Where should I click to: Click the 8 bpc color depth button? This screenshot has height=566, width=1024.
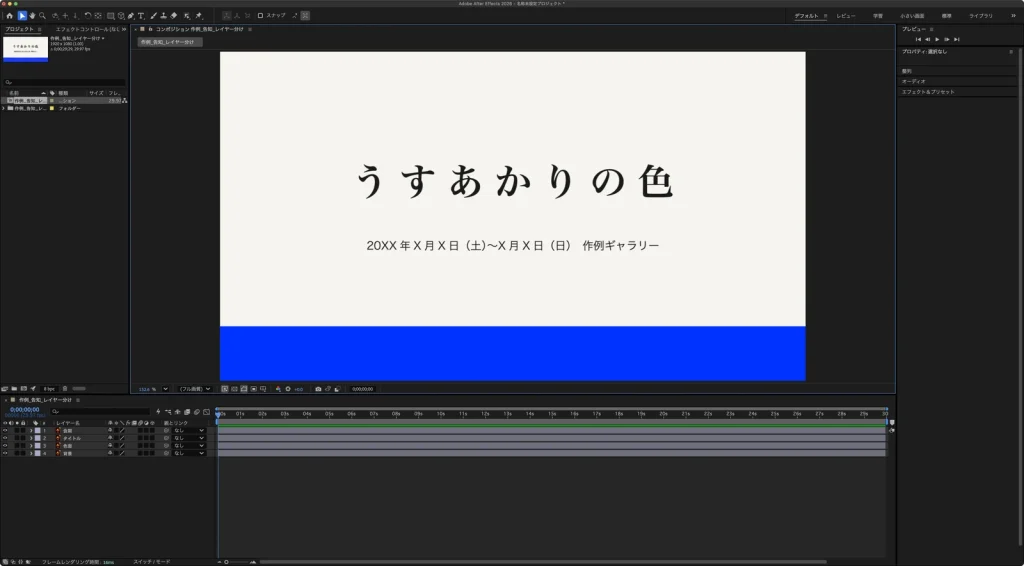49,389
